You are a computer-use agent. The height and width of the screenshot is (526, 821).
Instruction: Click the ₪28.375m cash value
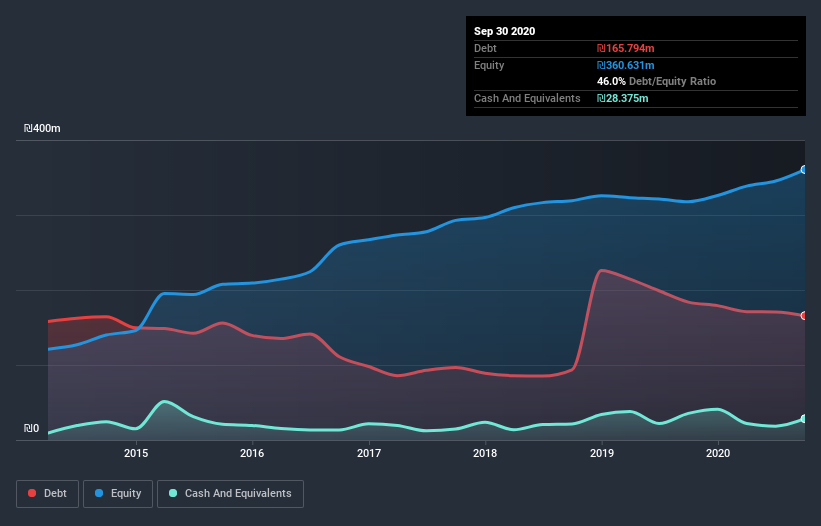click(623, 98)
